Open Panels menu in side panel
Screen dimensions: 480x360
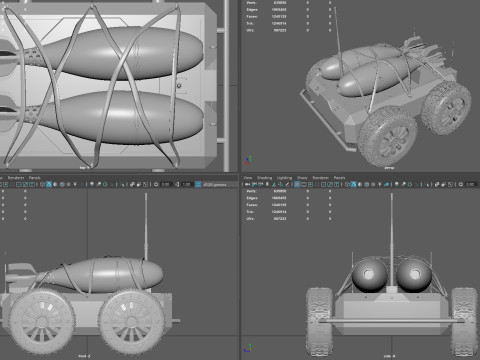(339, 178)
